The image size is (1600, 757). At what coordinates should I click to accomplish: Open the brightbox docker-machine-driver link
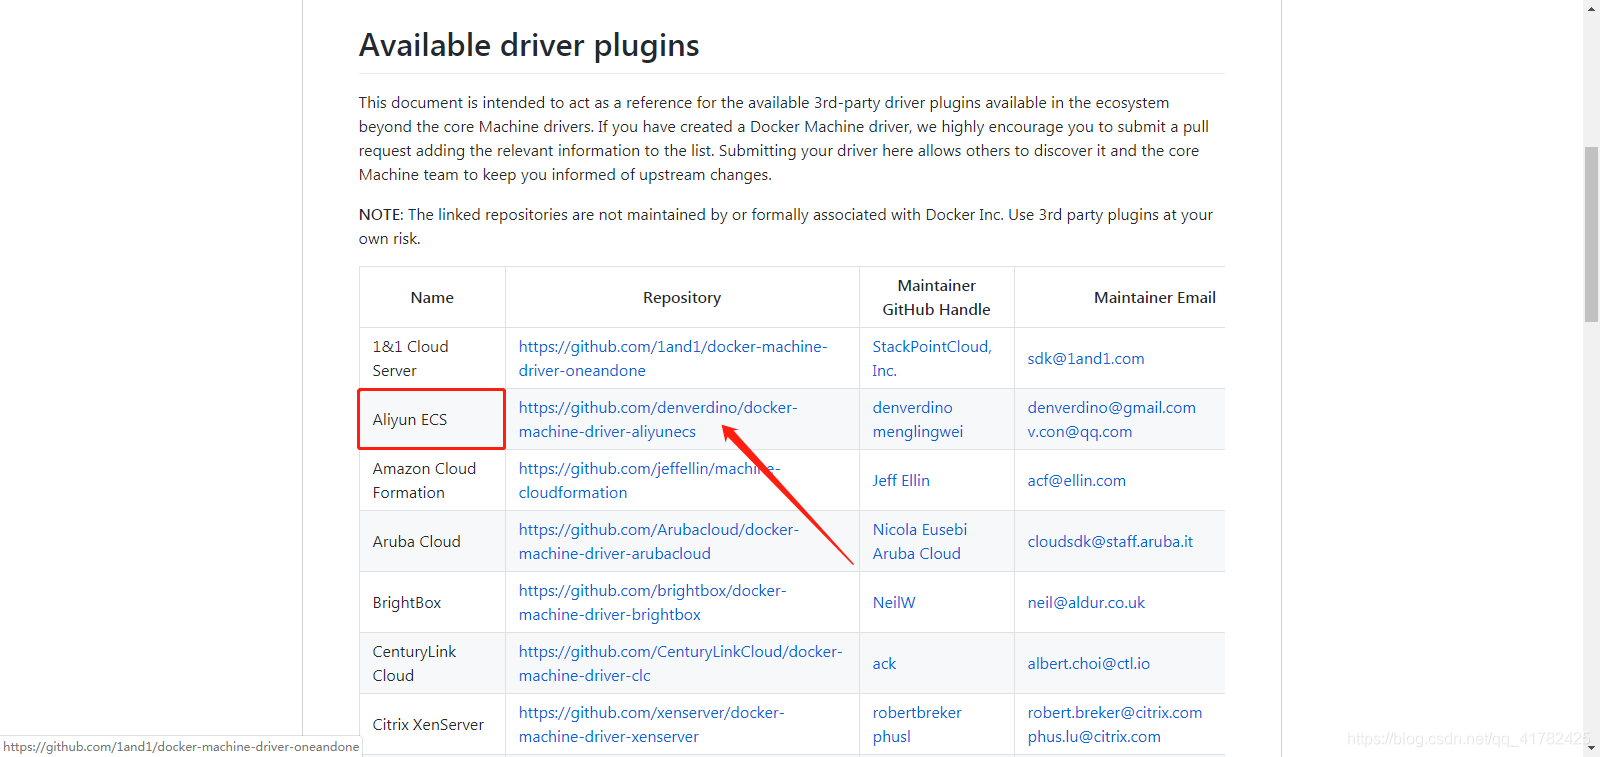[652, 602]
